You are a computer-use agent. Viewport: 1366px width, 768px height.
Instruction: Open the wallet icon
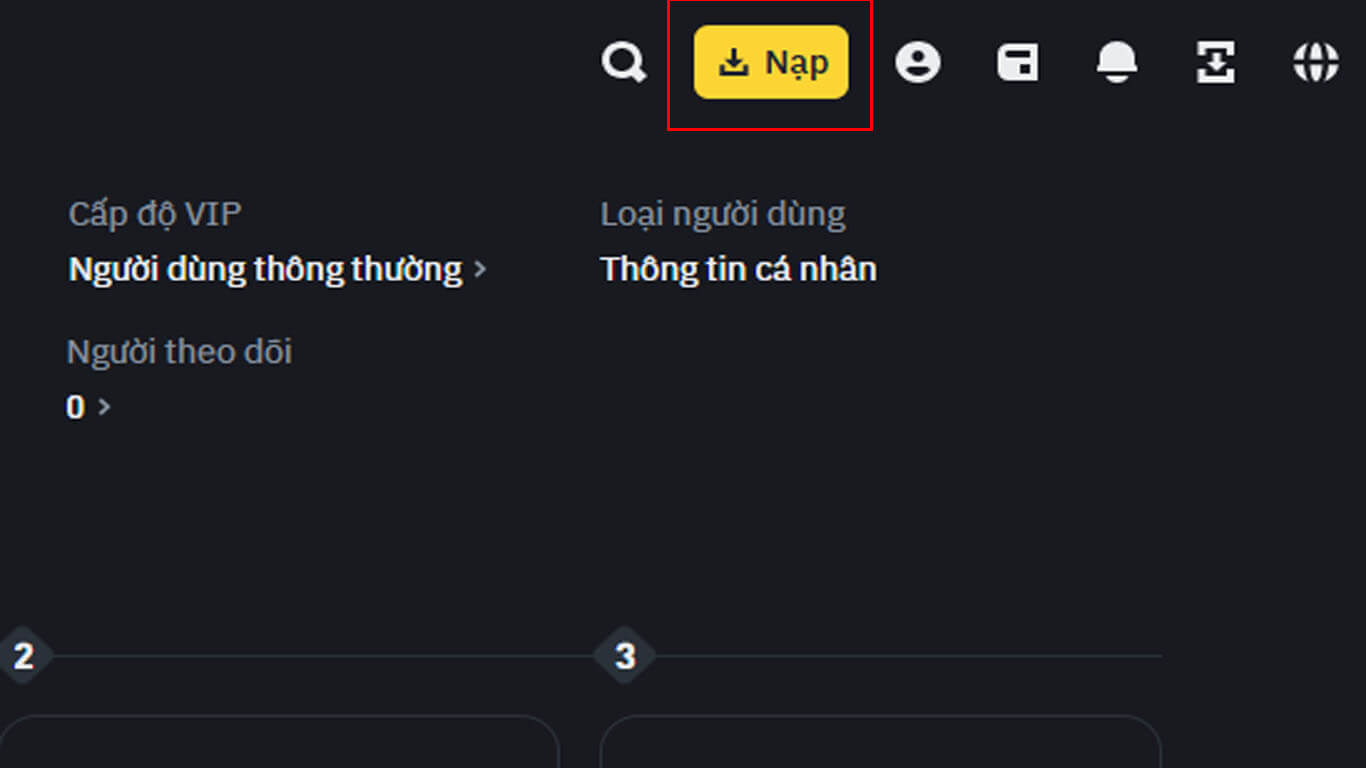click(1017, 61)
